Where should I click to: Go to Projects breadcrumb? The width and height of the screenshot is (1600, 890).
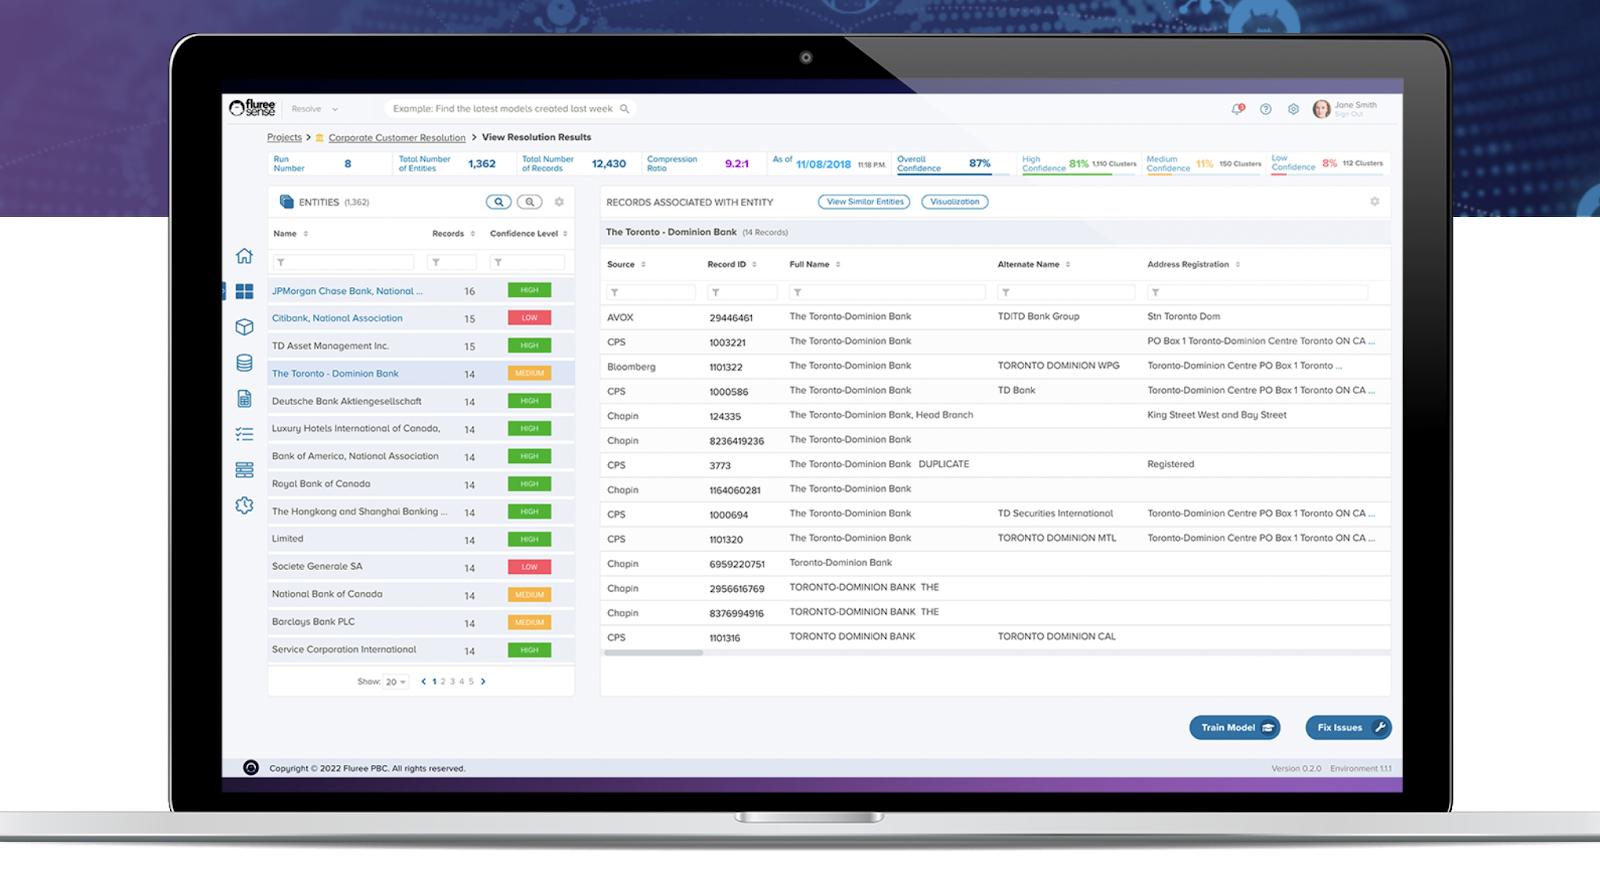click(284, 138)
